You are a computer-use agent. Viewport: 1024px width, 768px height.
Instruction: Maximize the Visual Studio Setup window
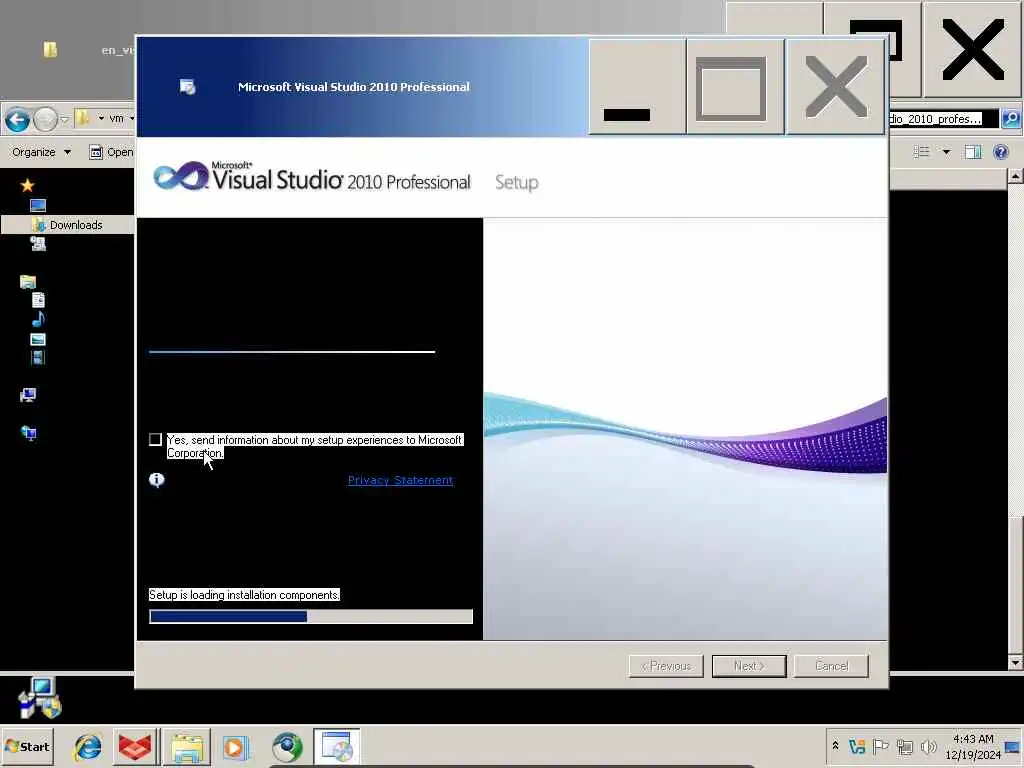point(735,87)
